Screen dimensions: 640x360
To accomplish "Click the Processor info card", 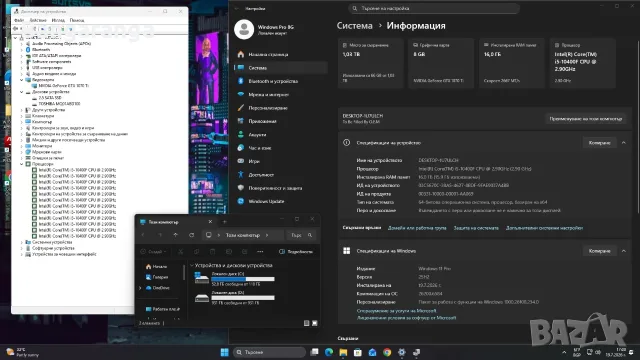I will coord(582,63).
